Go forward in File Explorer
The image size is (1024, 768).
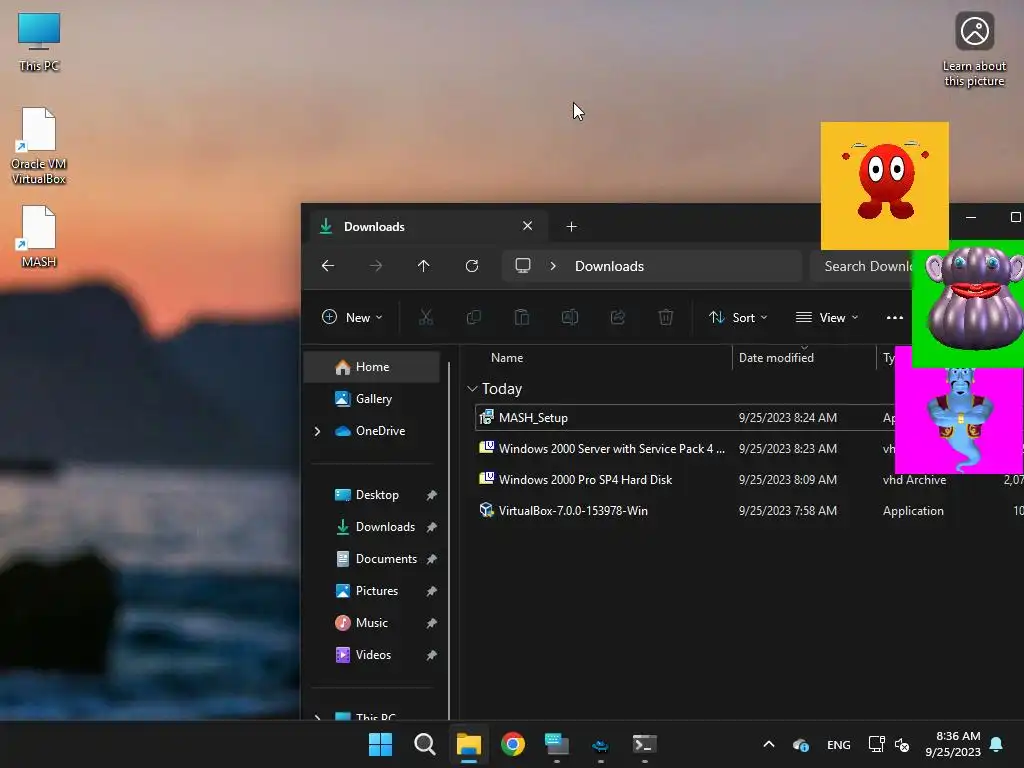click(x=376, y=266)
